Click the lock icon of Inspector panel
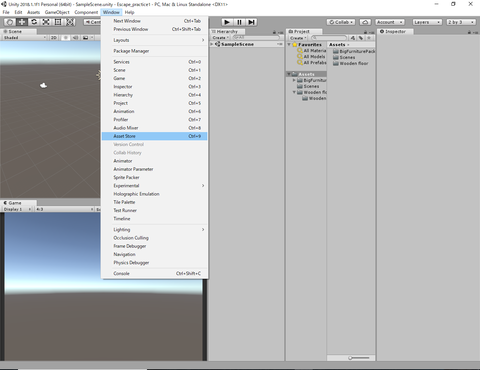The height and width of the screenshot is (370, 480). pyautogui.click(x=469, y=32)
